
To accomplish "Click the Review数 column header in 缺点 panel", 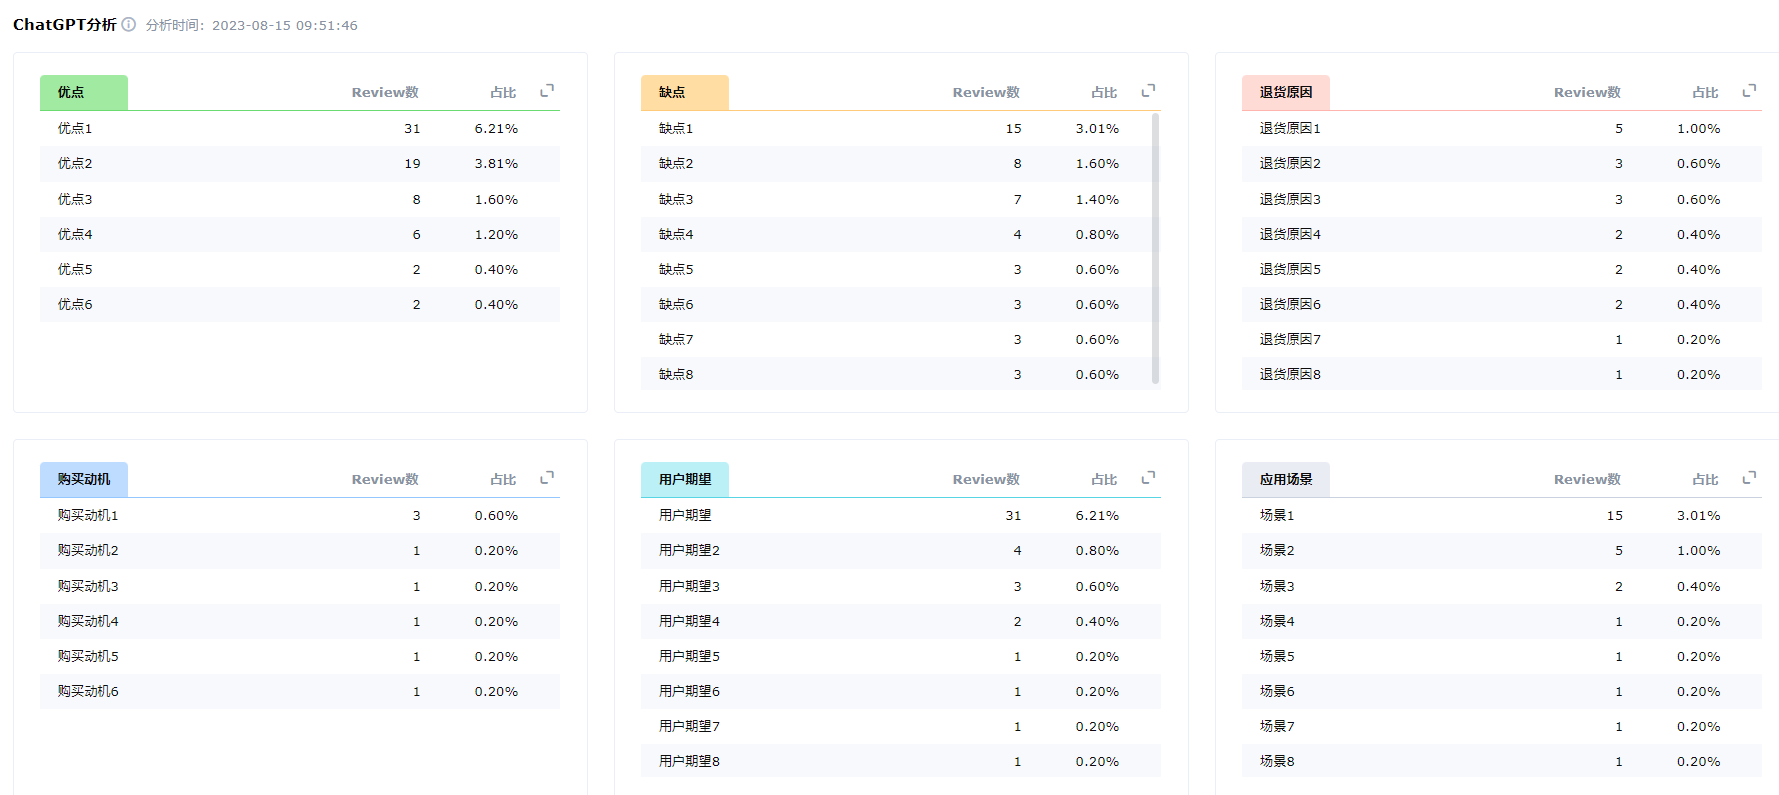I will tap(986, 92).
